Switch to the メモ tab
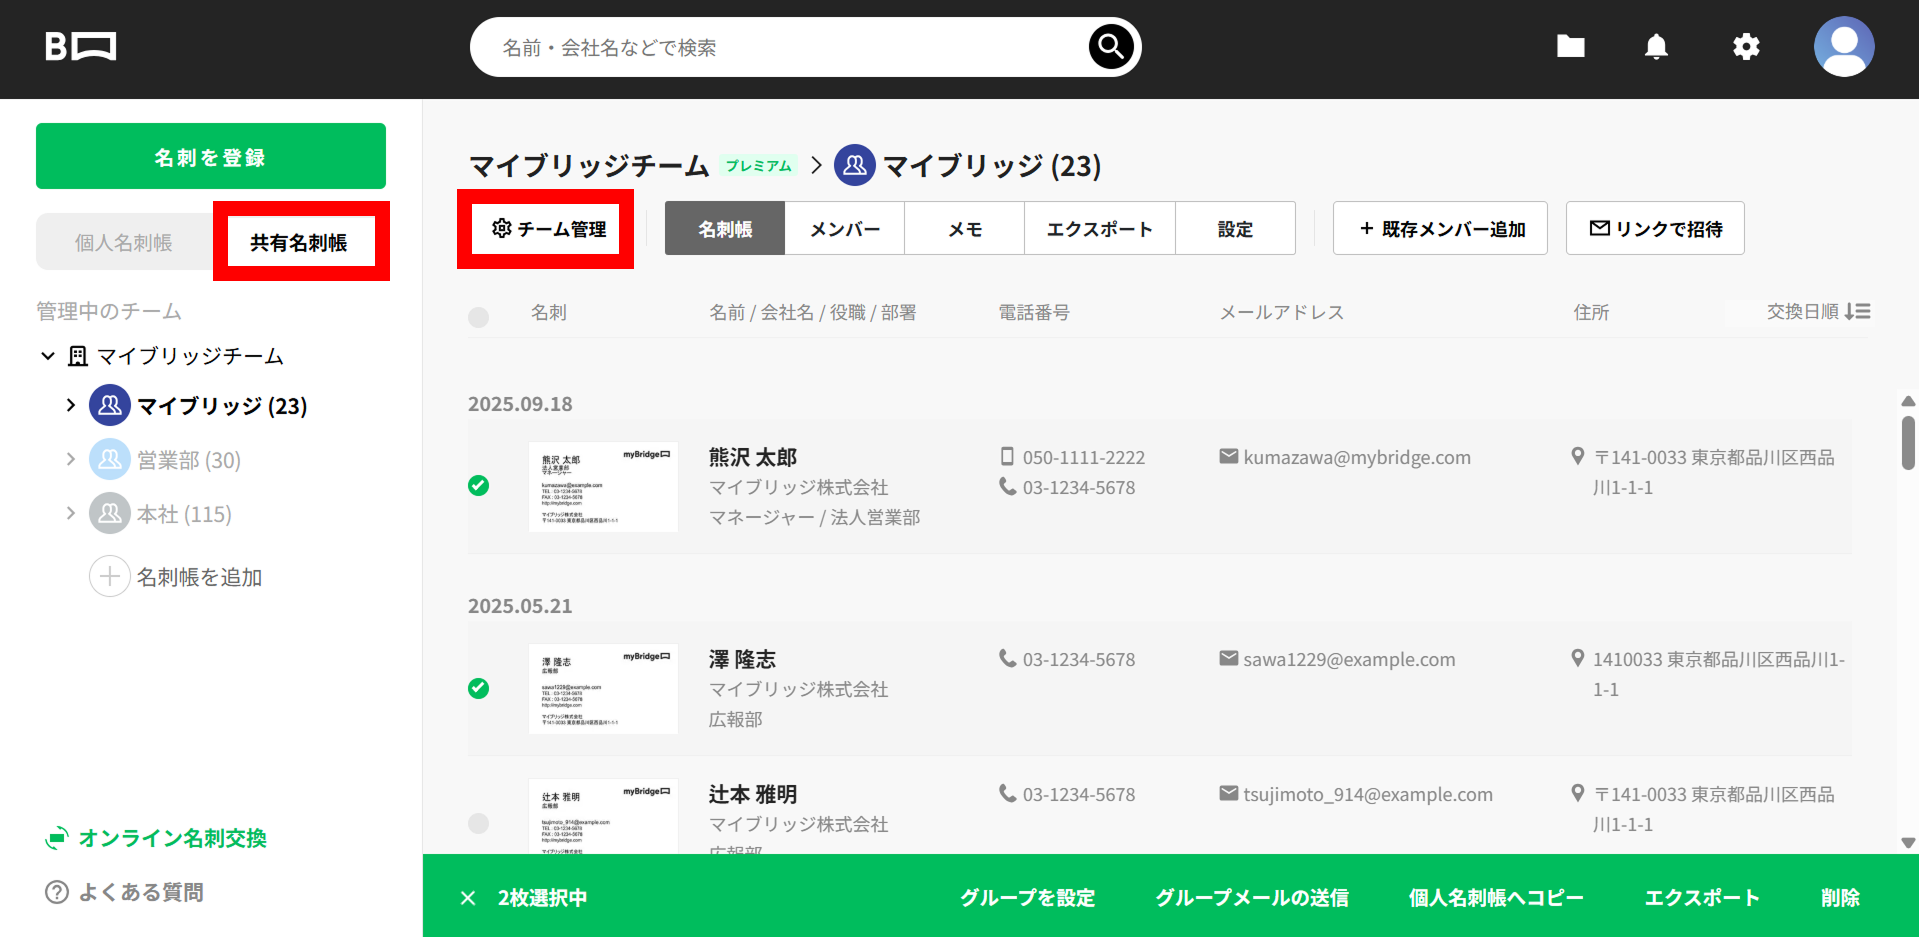The image size is (1919, 937). (965, 228)
